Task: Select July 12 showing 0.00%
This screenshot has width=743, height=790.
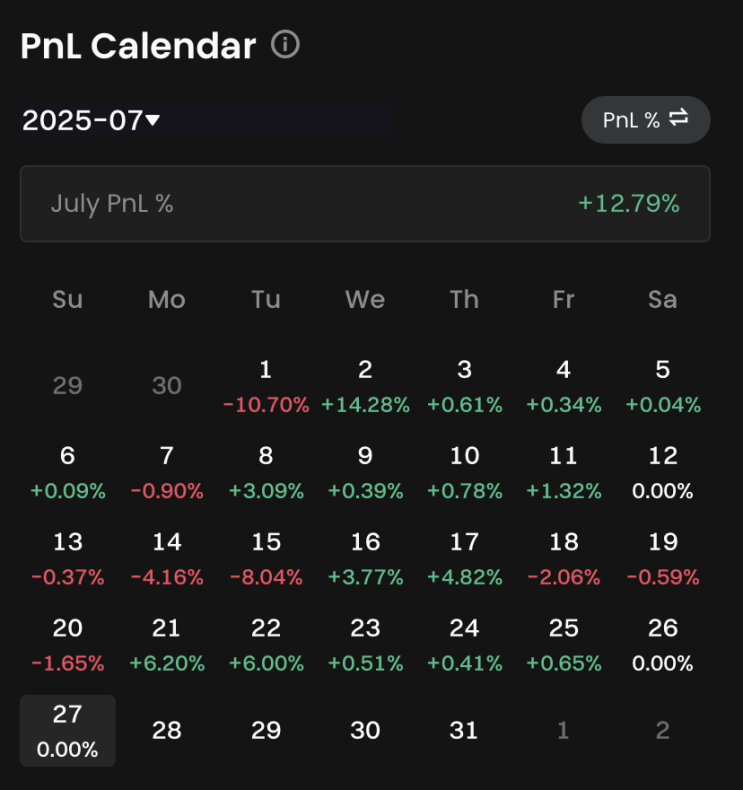Action: tap(662, 472)
